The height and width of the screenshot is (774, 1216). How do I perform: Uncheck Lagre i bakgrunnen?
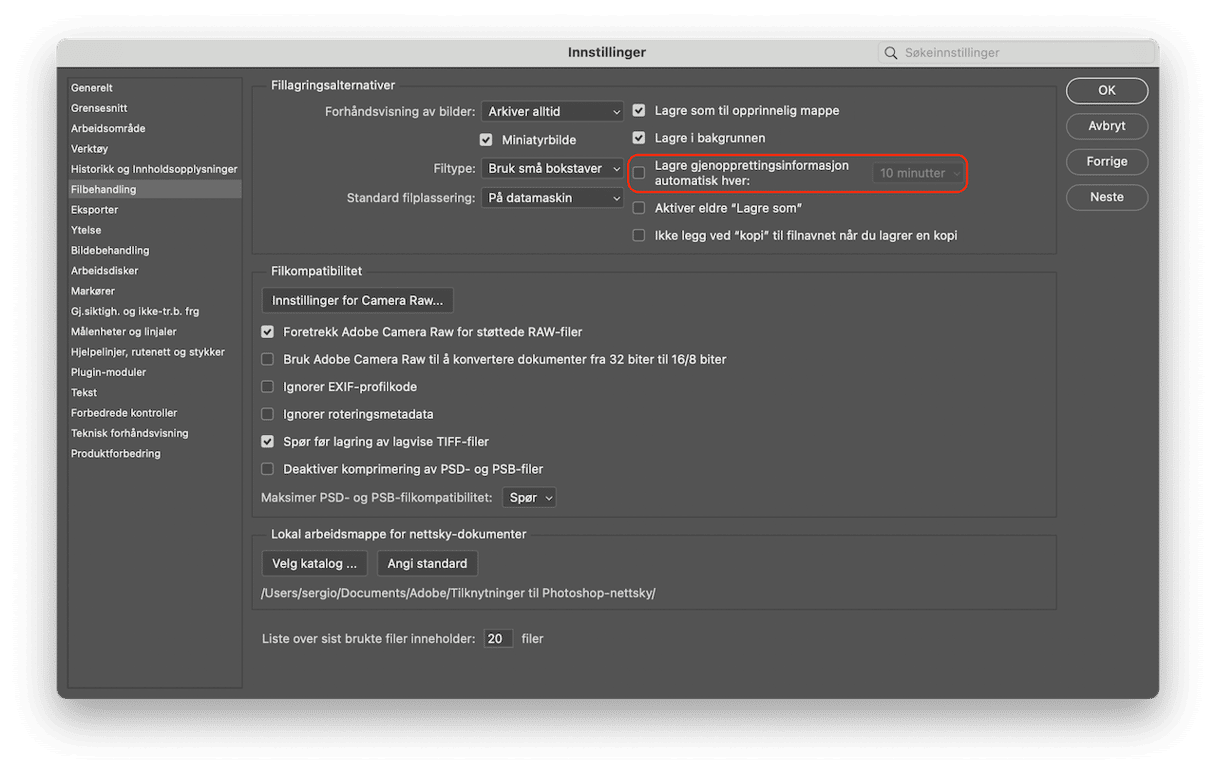(639, 138)
